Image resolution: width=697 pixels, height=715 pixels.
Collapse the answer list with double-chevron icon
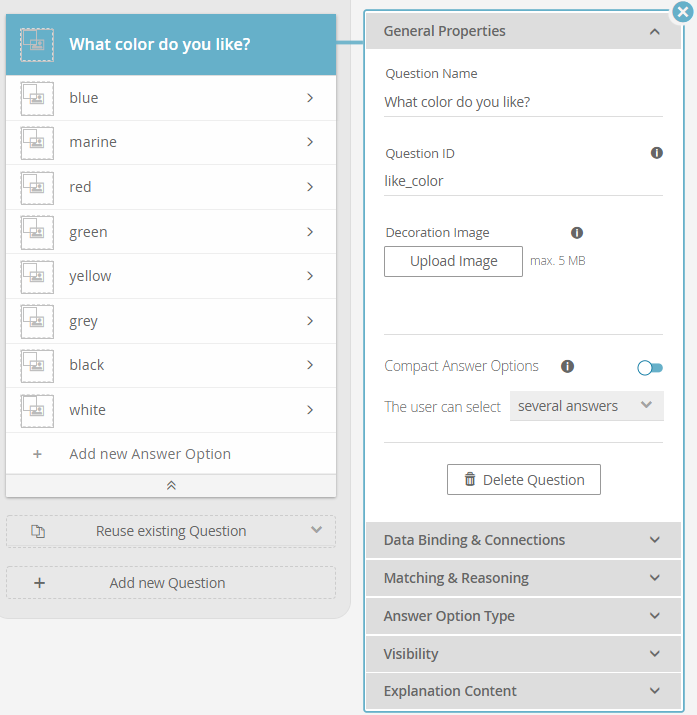171,486
